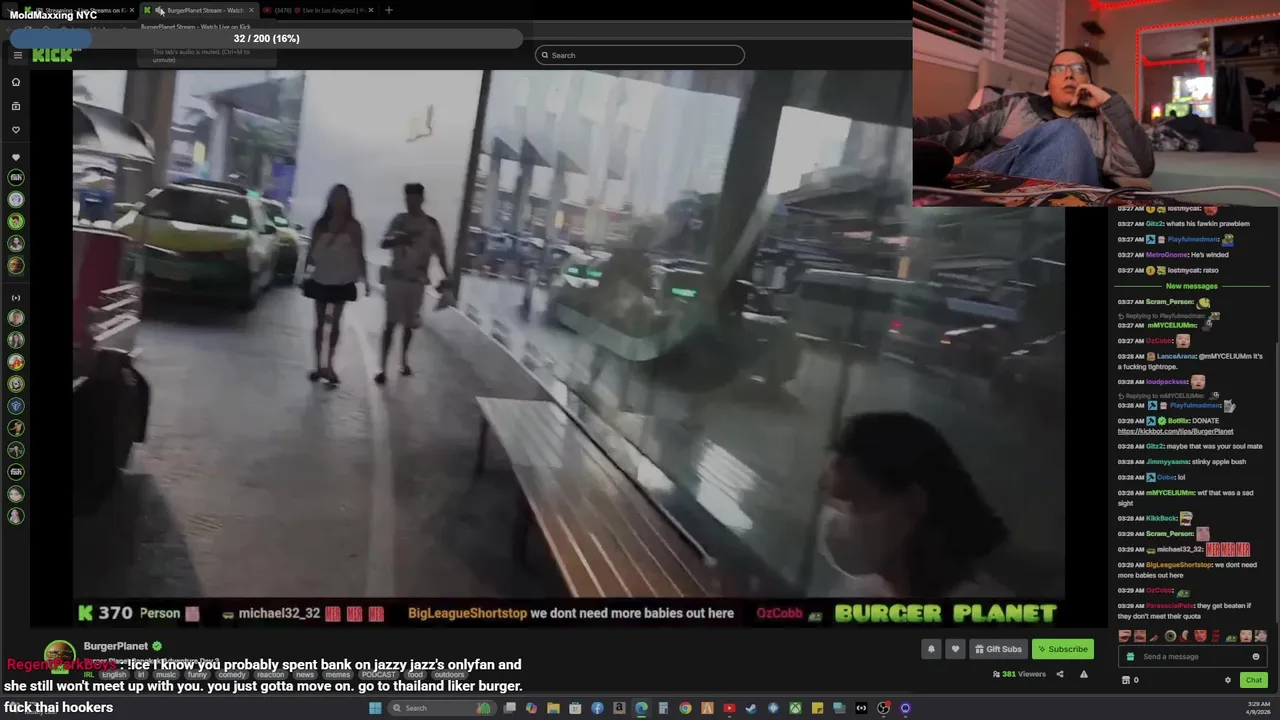Open the Chrome icon on the taskbar
Viewport: 1280px width, 720px height.
(x=685, y=708)
